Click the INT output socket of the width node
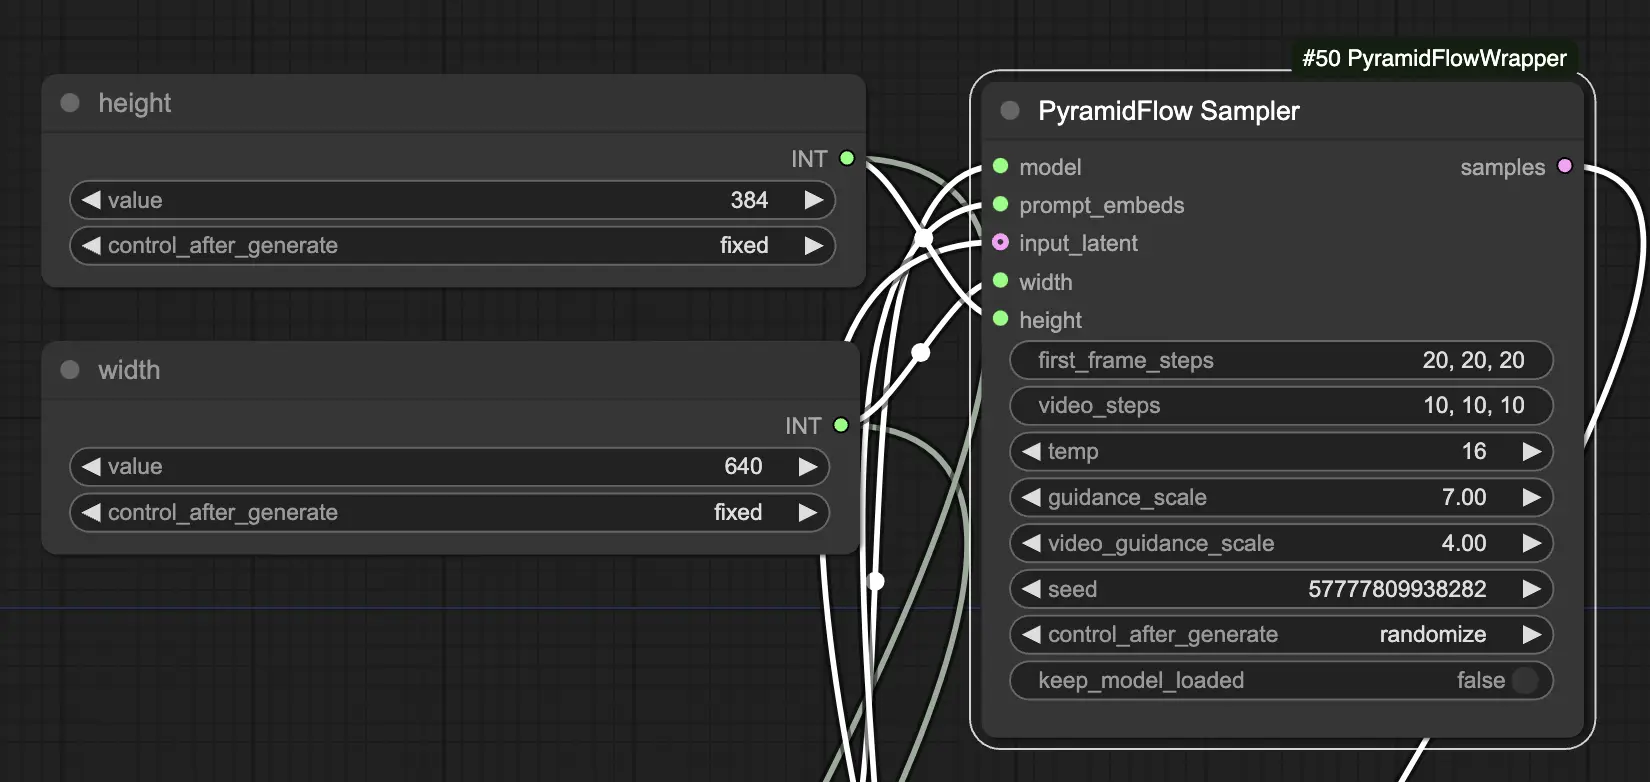Viewport: 1650px width, 782px height. [841, 425]
